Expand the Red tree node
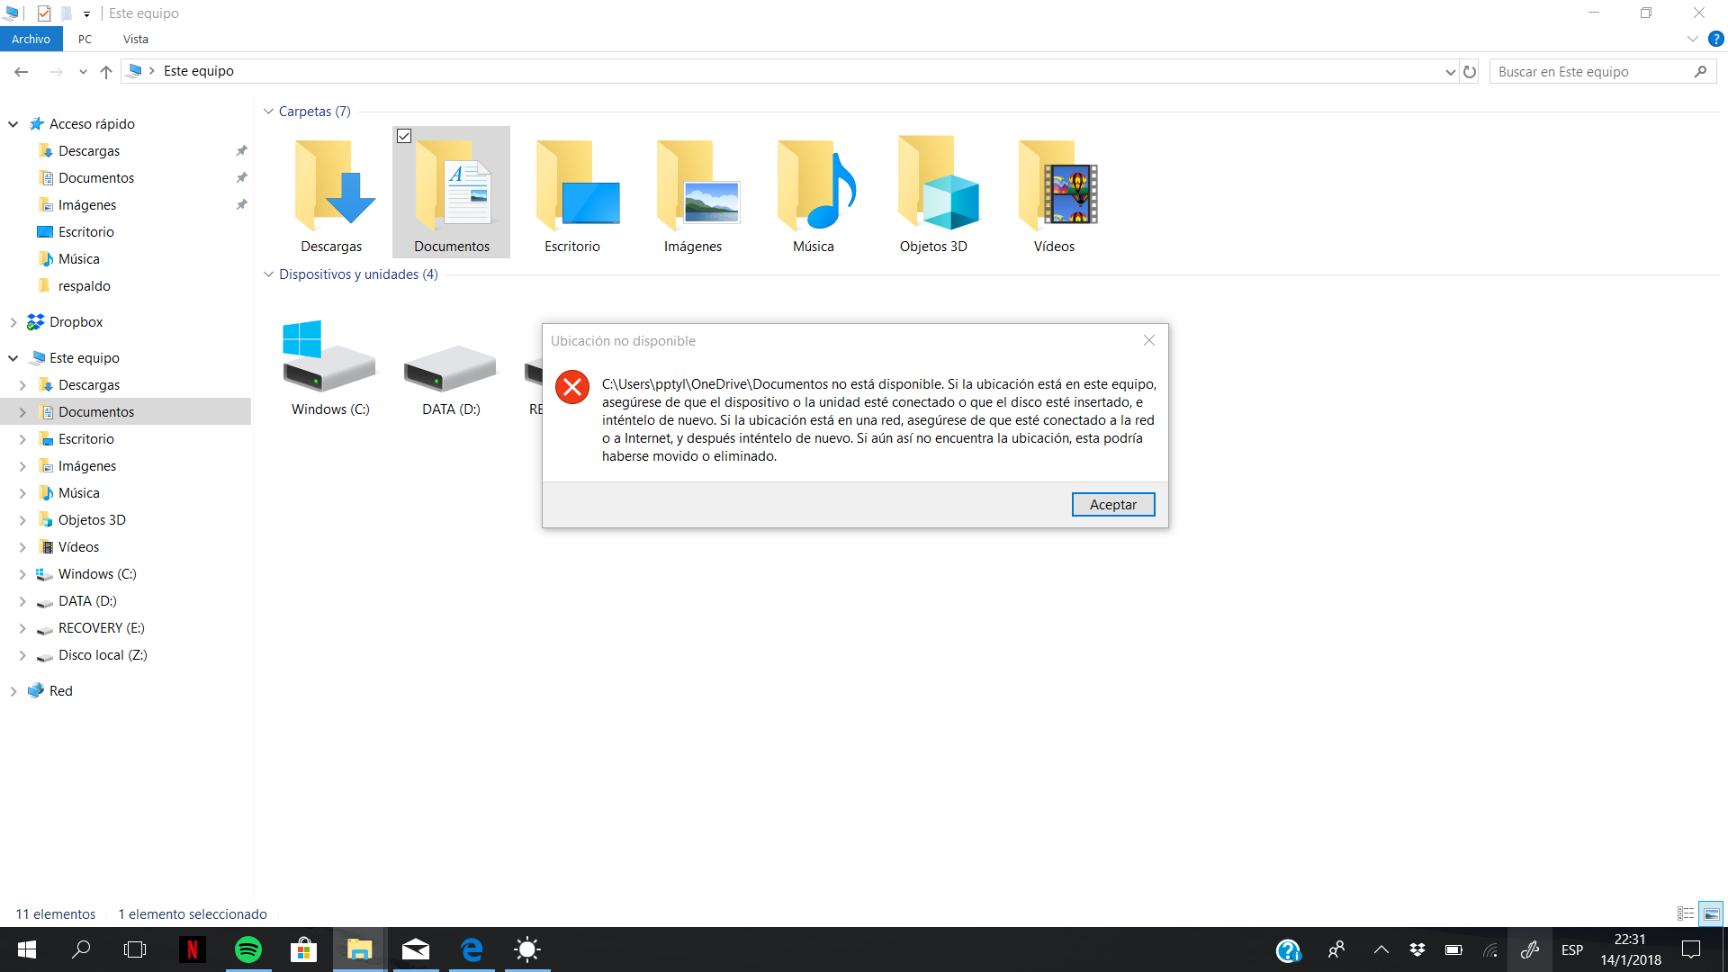Image resolution: width=1728 pixels, height=972 pixels. (13, 691)
